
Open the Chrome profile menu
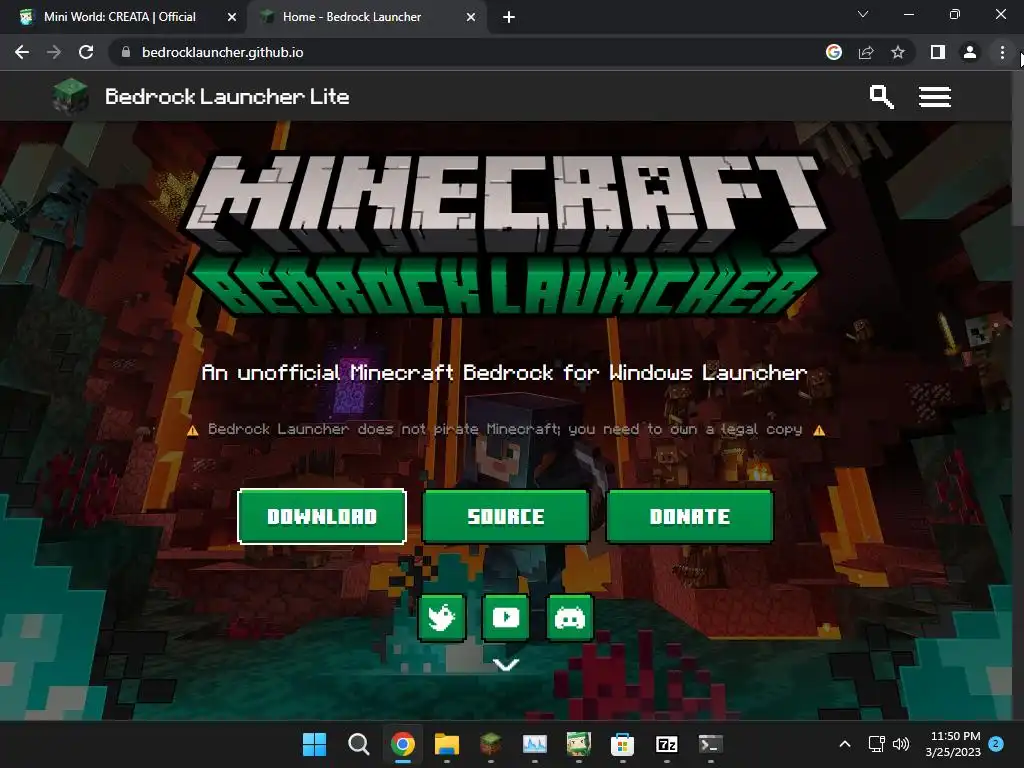click(970, 52)
